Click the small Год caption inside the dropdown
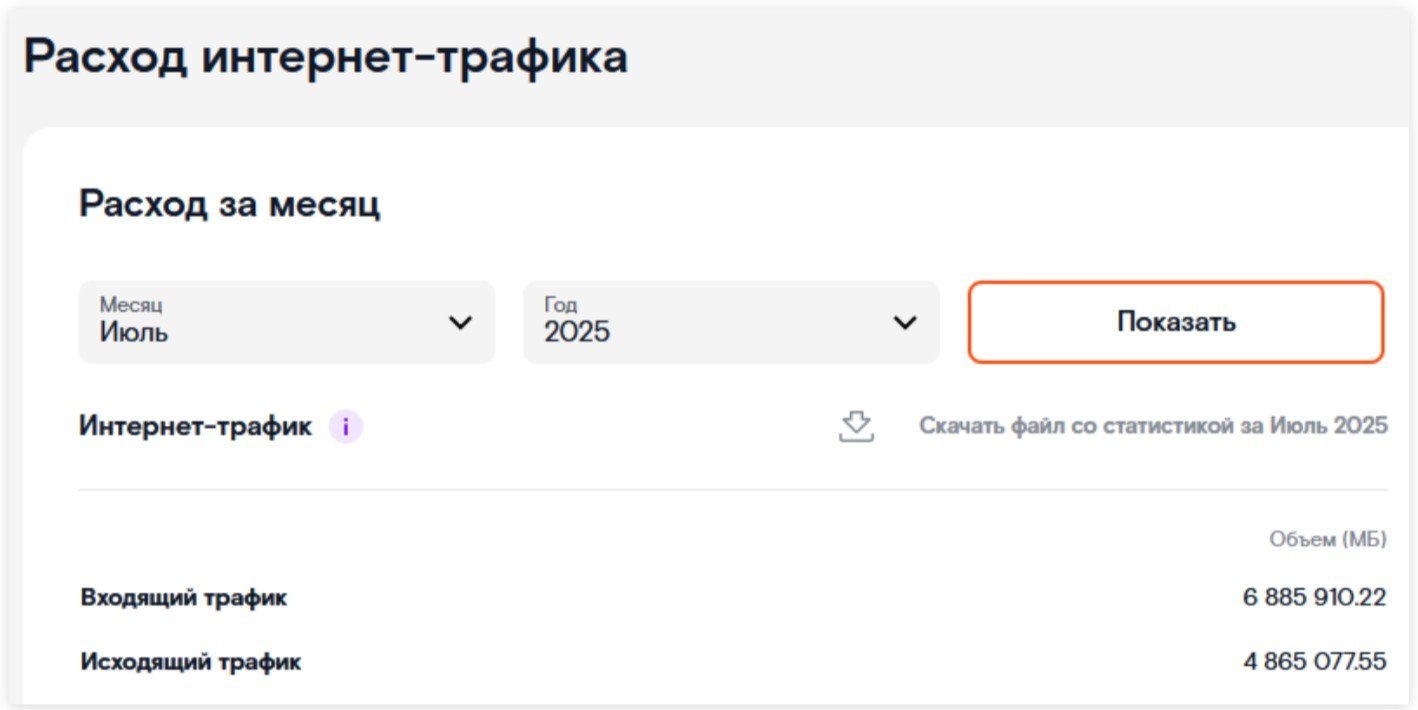Screen dimensions: 1418x710 (x=561, y=304)
